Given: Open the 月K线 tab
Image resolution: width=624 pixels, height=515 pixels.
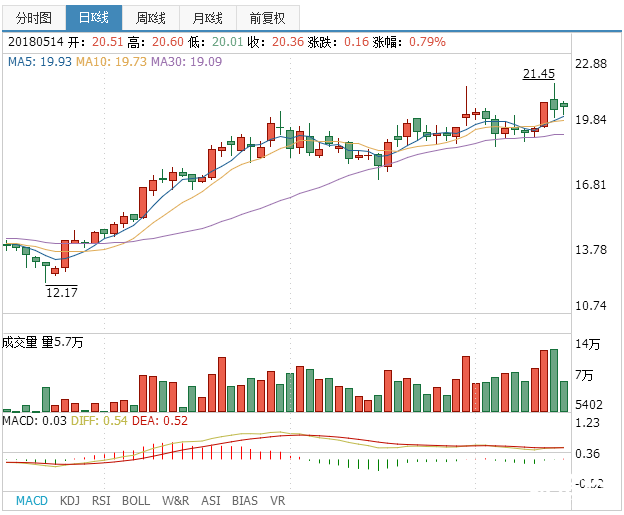Looking at the screenshot, I should 208,18.
